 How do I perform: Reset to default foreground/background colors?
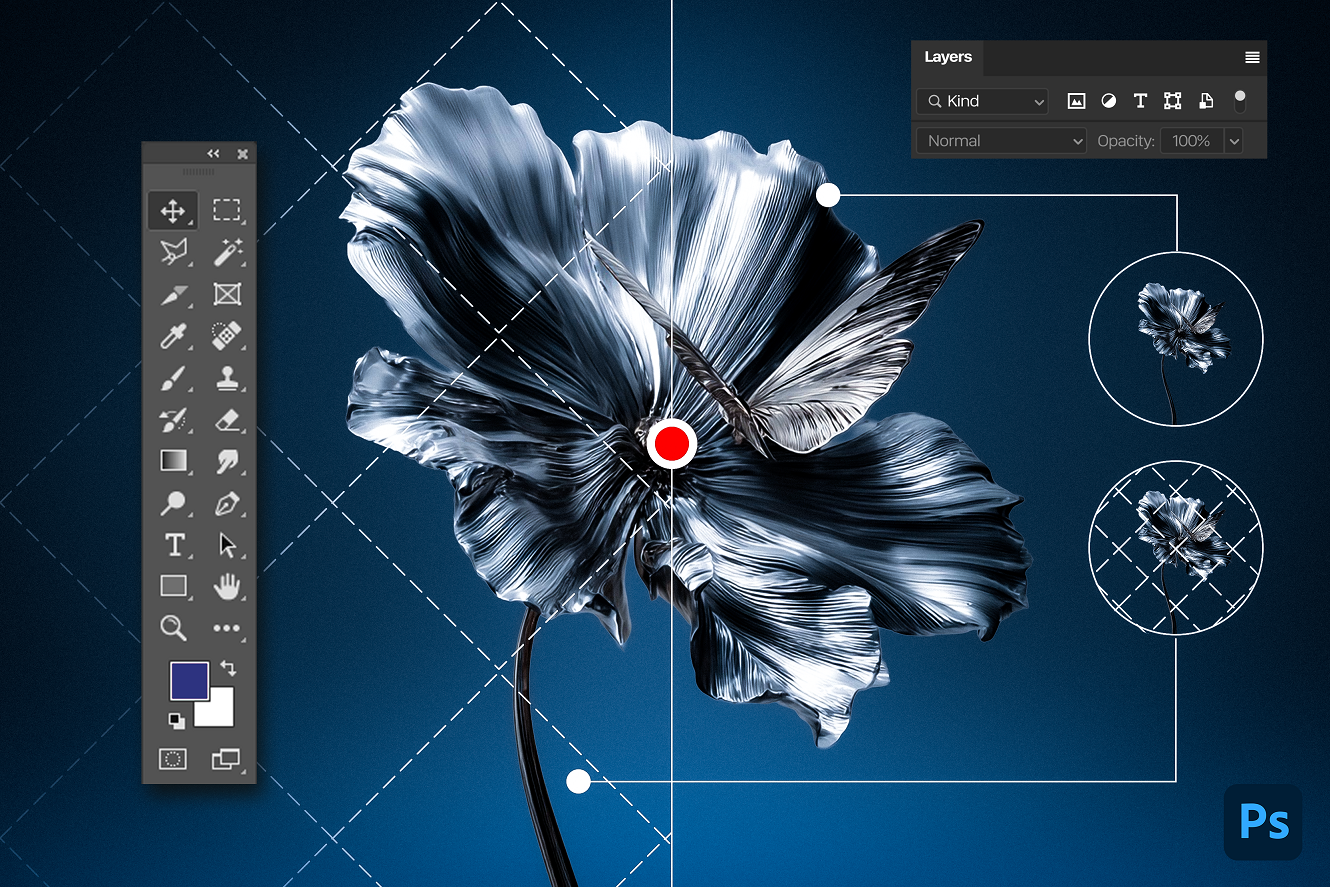pos(176,719)
